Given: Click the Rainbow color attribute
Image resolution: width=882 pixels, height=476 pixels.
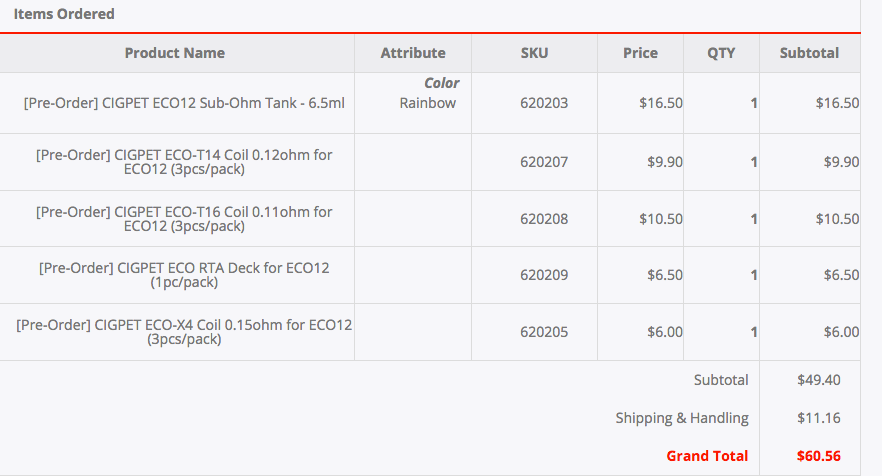Looking at the screenshot, I should click(x=427, y=102).
